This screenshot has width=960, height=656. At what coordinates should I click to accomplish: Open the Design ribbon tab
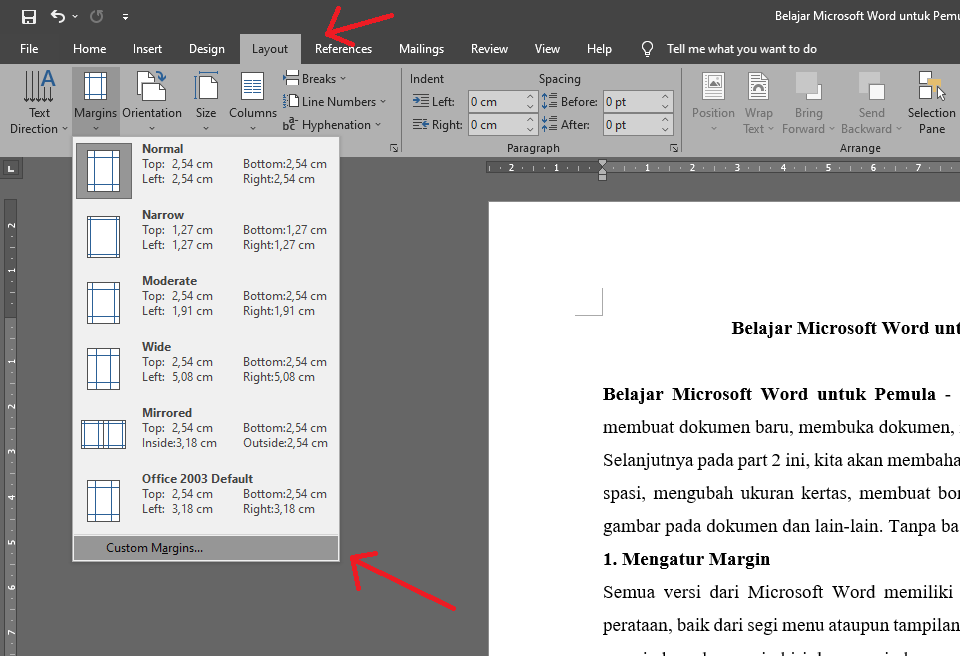pos(207,48)
